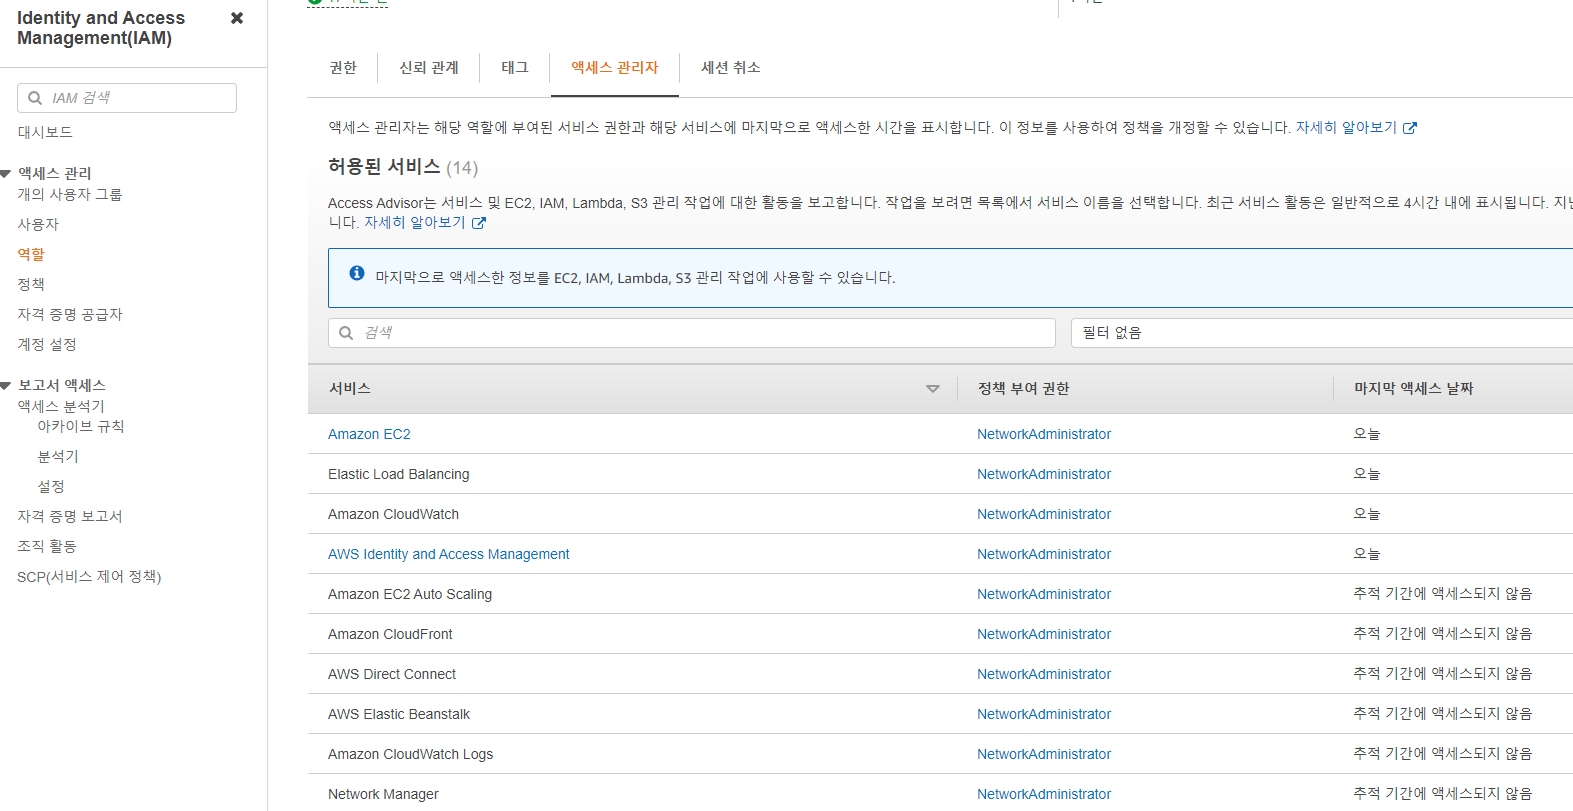Focus the IAM 검색 input field
This screenshot has width=1573, height=811.
(127, 98)
